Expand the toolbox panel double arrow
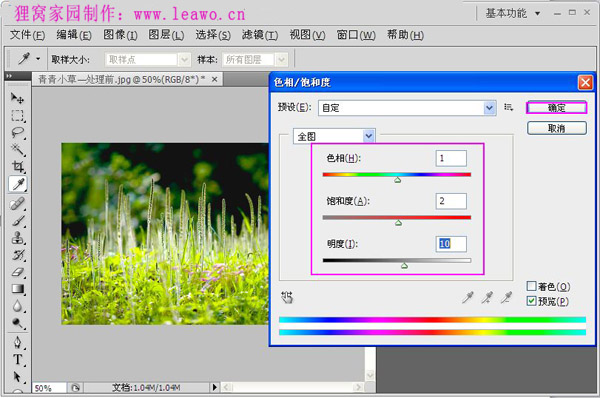Screen dimensions: 600x398 (x=8, y=76)
